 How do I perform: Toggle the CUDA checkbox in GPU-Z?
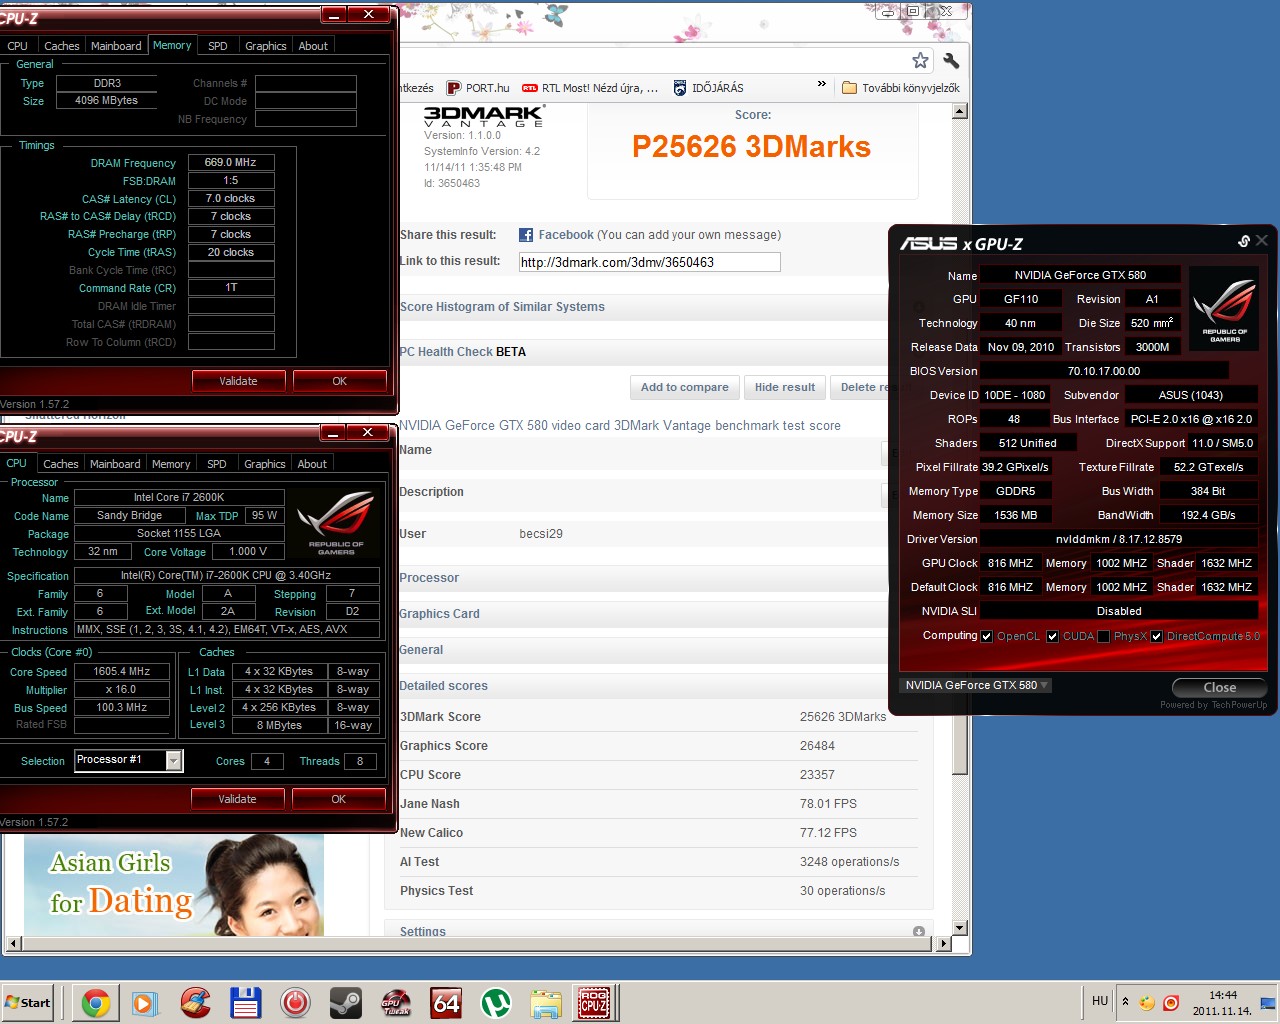(1052, 636)
